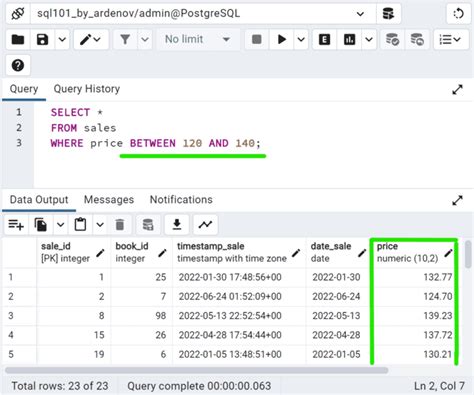Image resolution: width=474 pixels, height=395 pixels.
Task: Maximize the Data Output panel
Action: [x=457, y=200]
